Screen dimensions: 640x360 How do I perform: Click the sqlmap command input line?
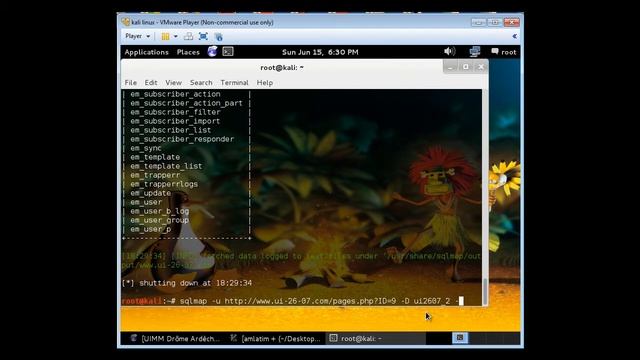coord(293,301)
